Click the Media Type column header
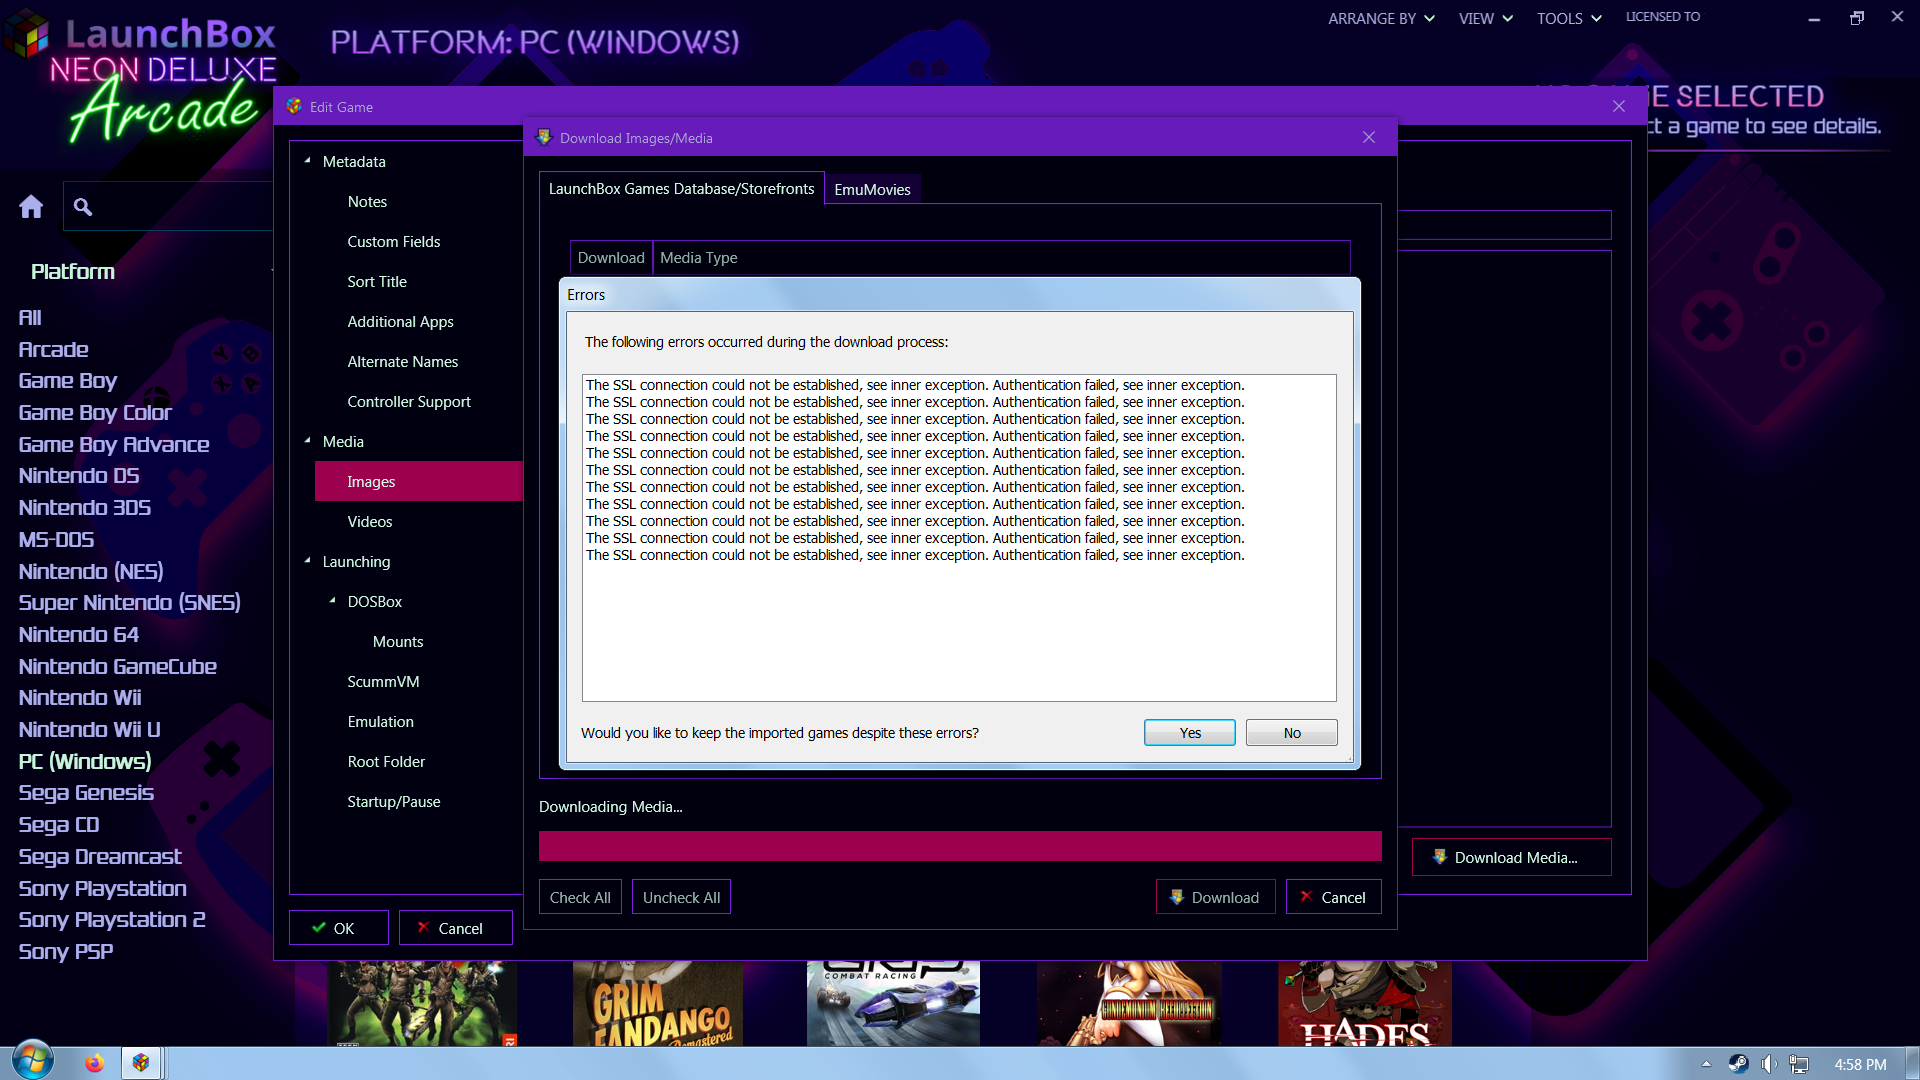This screenshot has height=1080, width=1920. pos(1001,257)
